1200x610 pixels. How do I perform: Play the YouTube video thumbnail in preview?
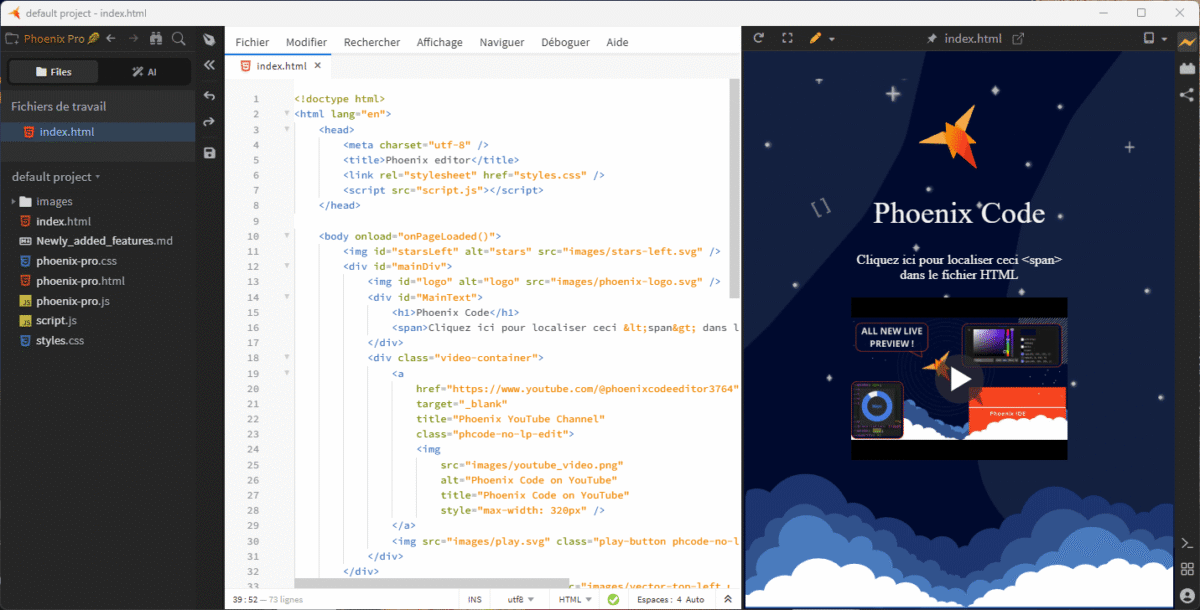point(959,378)
